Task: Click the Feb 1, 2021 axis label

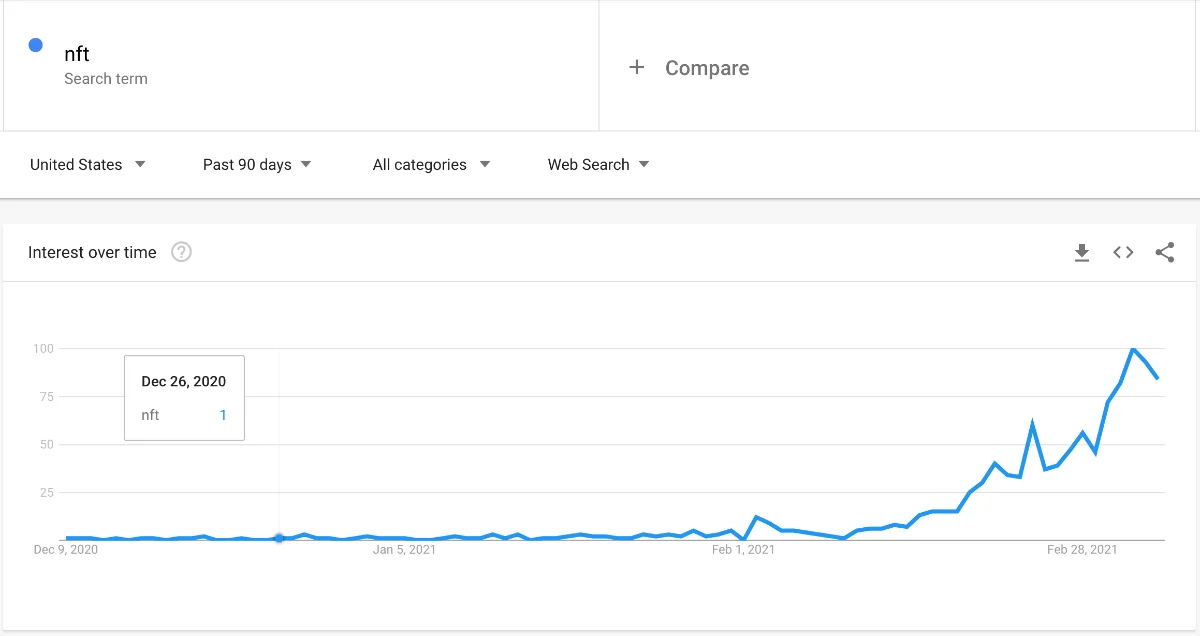Action: click(743, 549)
